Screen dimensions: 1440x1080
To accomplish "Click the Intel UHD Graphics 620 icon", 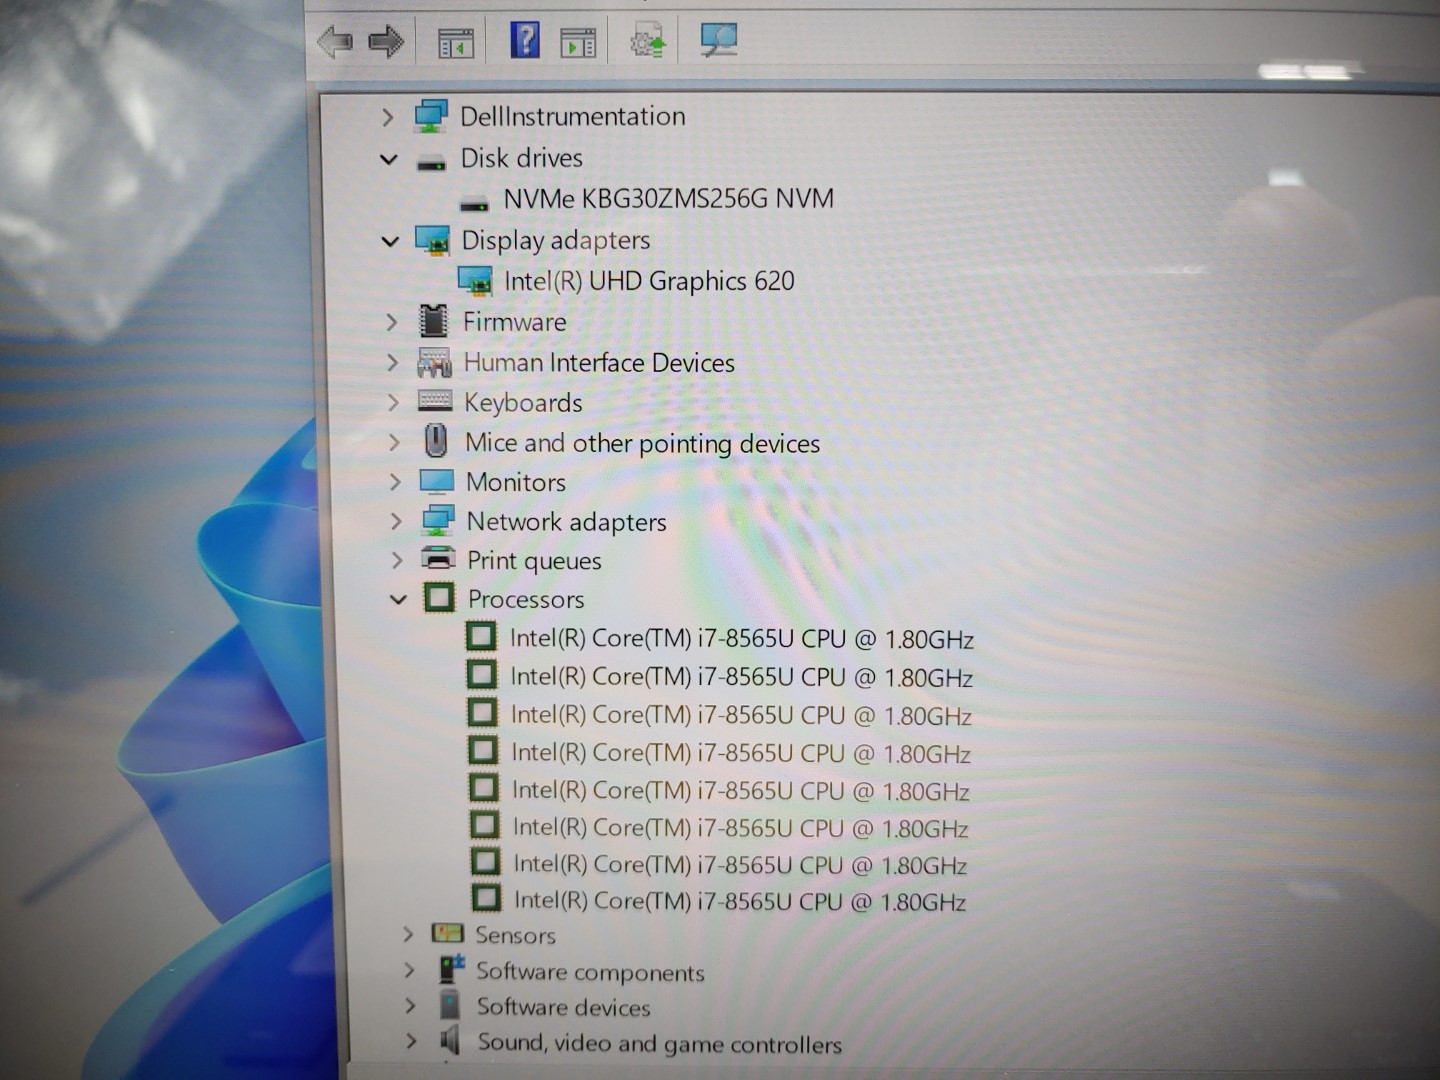I will [475, 281].
